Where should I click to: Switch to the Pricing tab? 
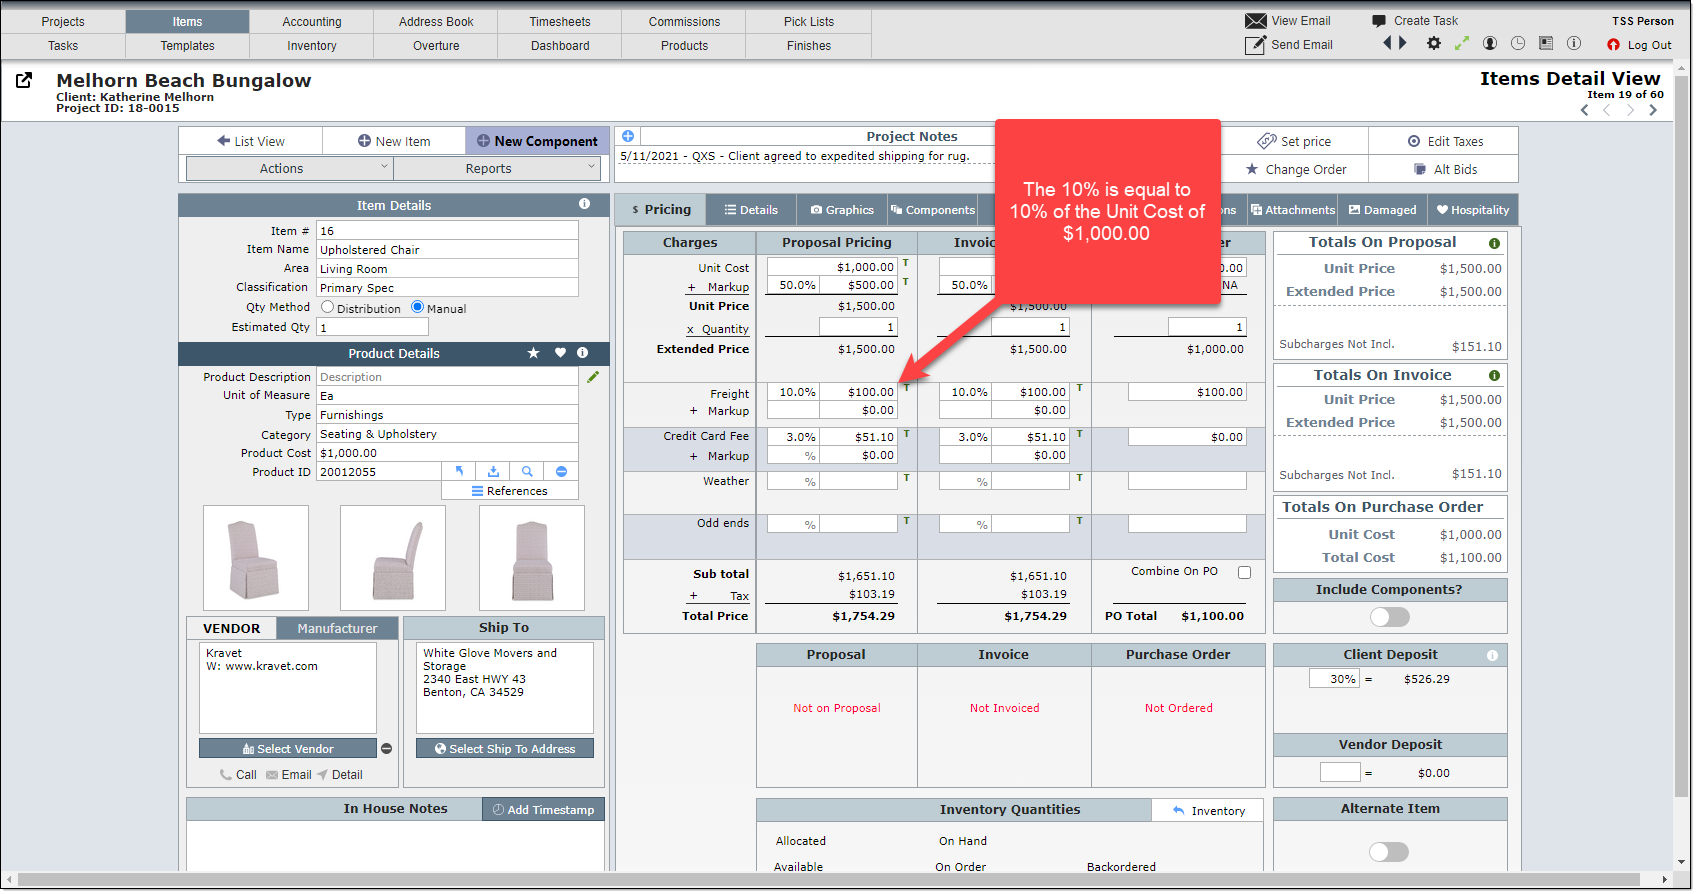(x=661, y=210)
